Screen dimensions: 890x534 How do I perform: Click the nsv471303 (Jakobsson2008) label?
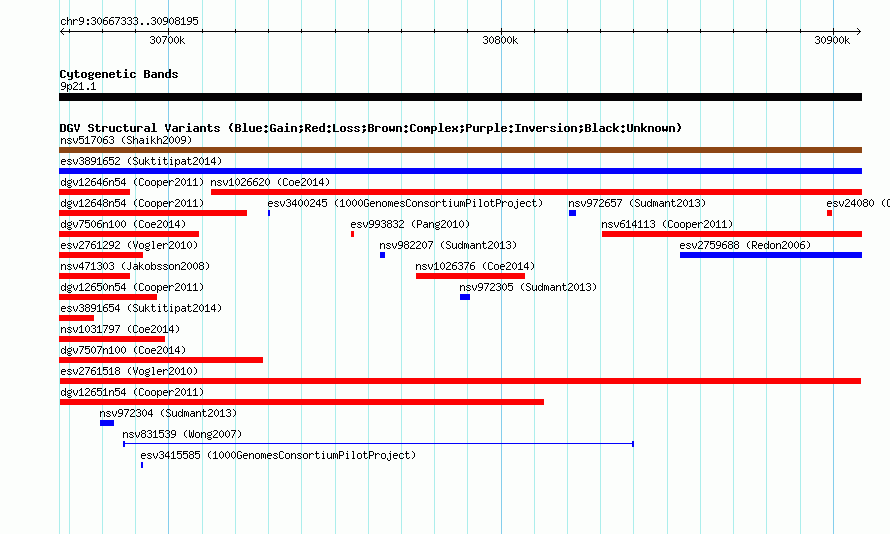point(135,266)
